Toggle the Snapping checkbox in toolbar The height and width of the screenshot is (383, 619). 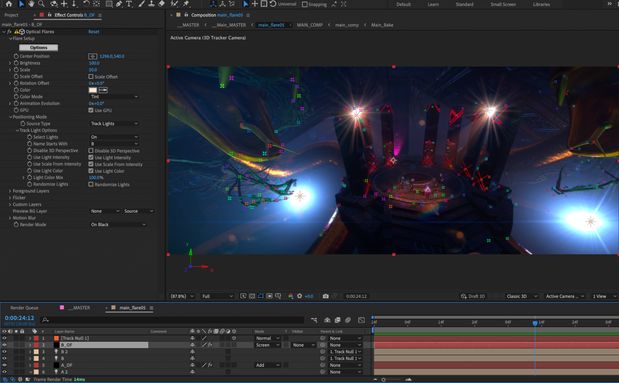click(304, 4)
